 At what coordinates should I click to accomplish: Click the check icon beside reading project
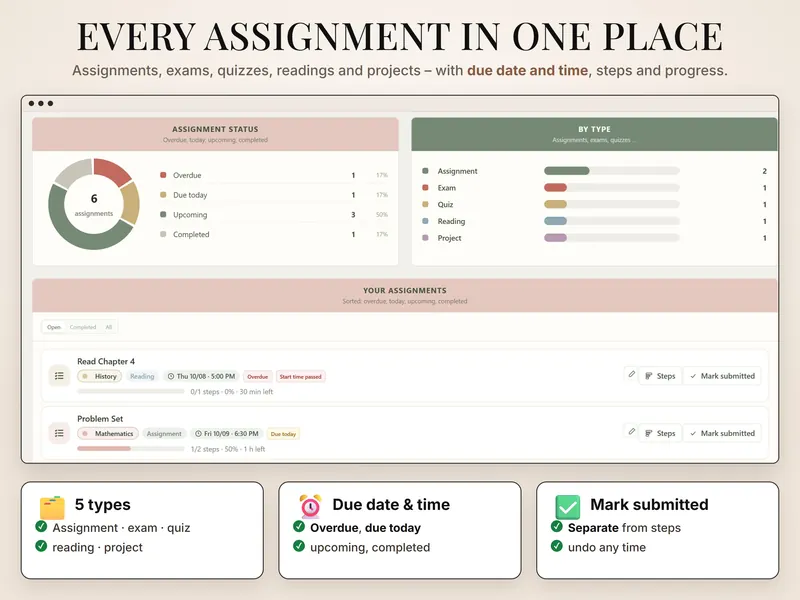coord(41,546)
